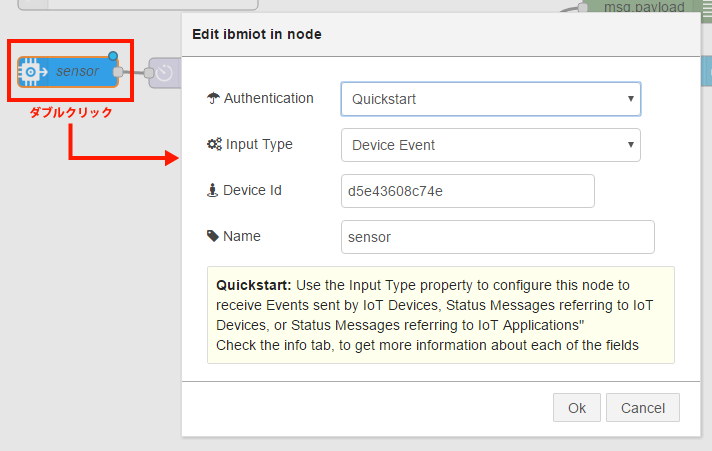This screenshot has height=451, width=712.
Task: Click the 'Device Id' field label
Action: point(252,190)
